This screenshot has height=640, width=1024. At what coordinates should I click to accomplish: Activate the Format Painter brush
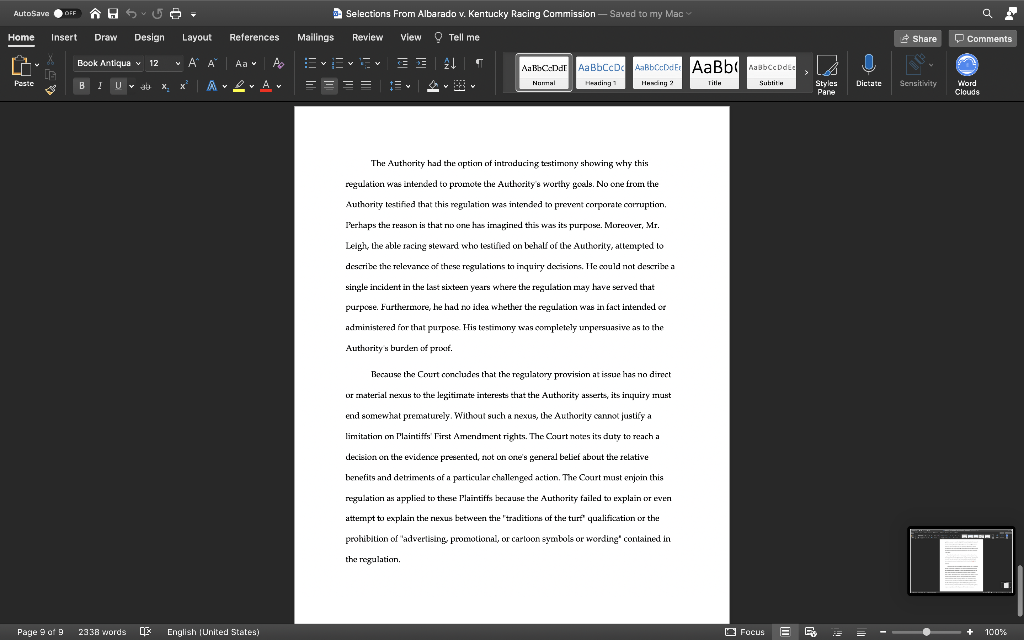click(50, 89)
